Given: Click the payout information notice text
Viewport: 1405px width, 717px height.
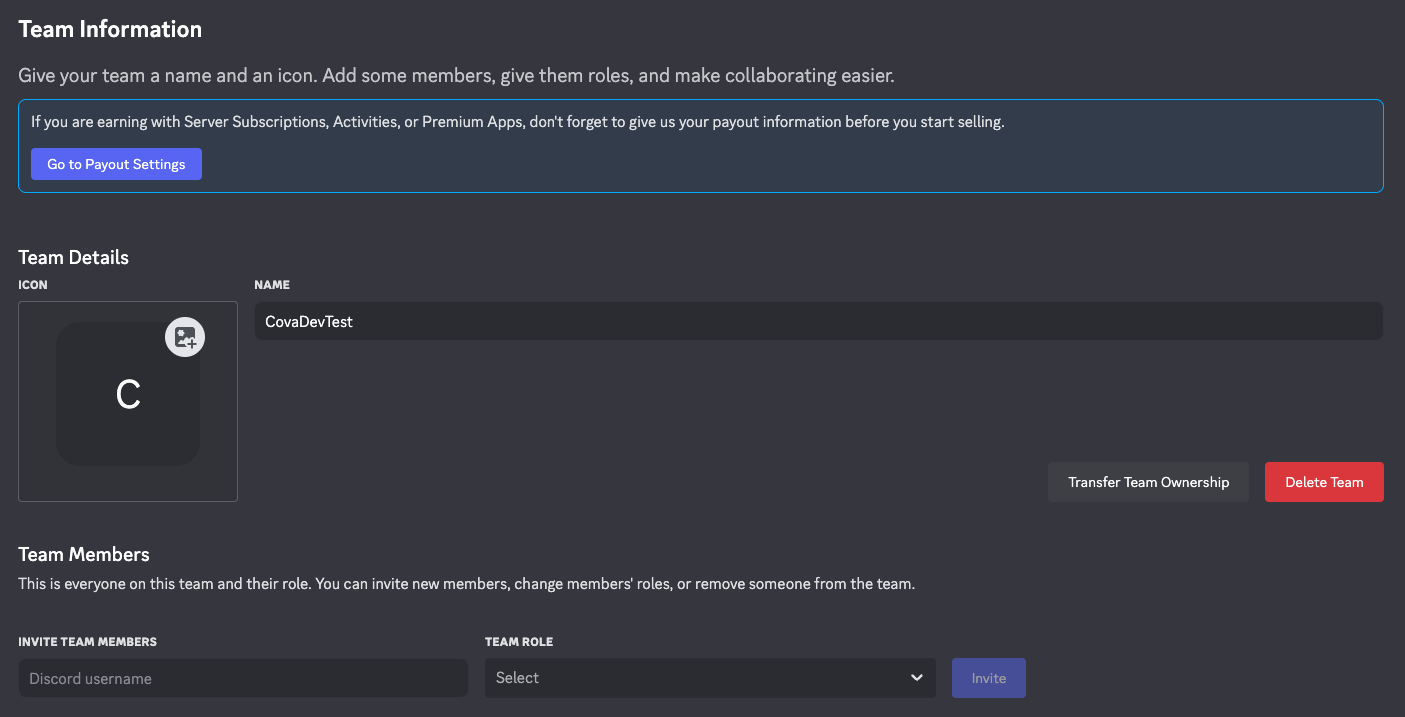Looking at the screenshot, I should (517, 123).
